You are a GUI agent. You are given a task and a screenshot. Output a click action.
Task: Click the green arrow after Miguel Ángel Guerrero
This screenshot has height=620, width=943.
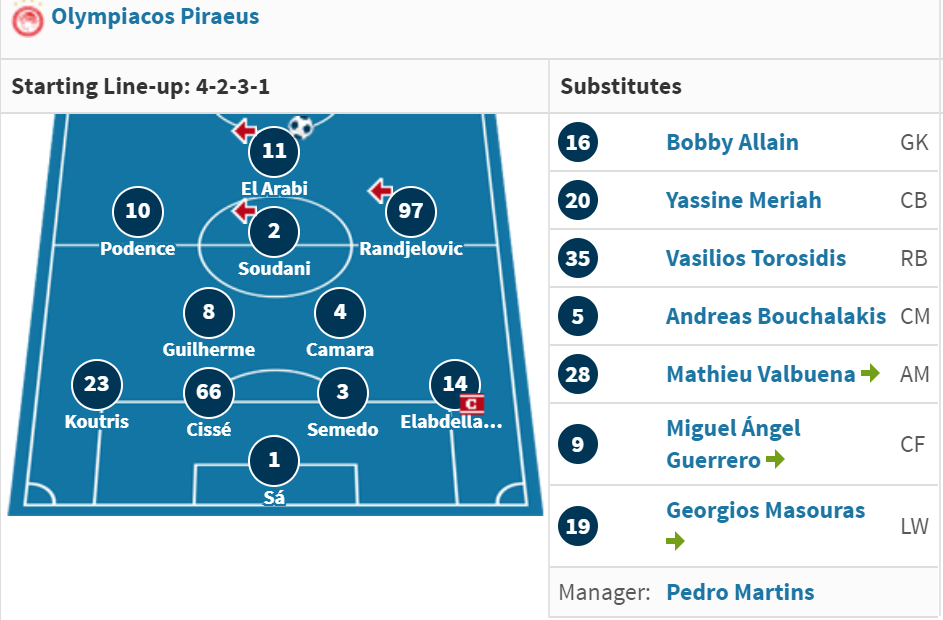click(775, 459)
